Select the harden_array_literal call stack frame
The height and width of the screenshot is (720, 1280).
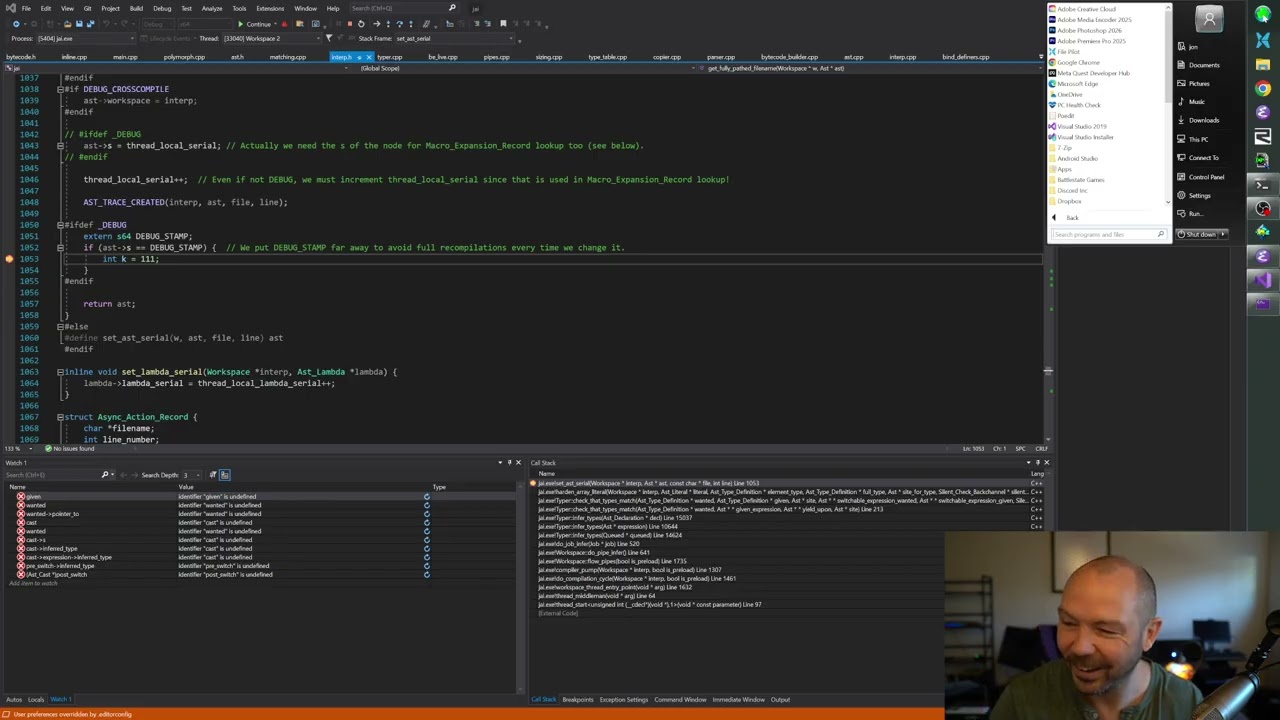785,492
